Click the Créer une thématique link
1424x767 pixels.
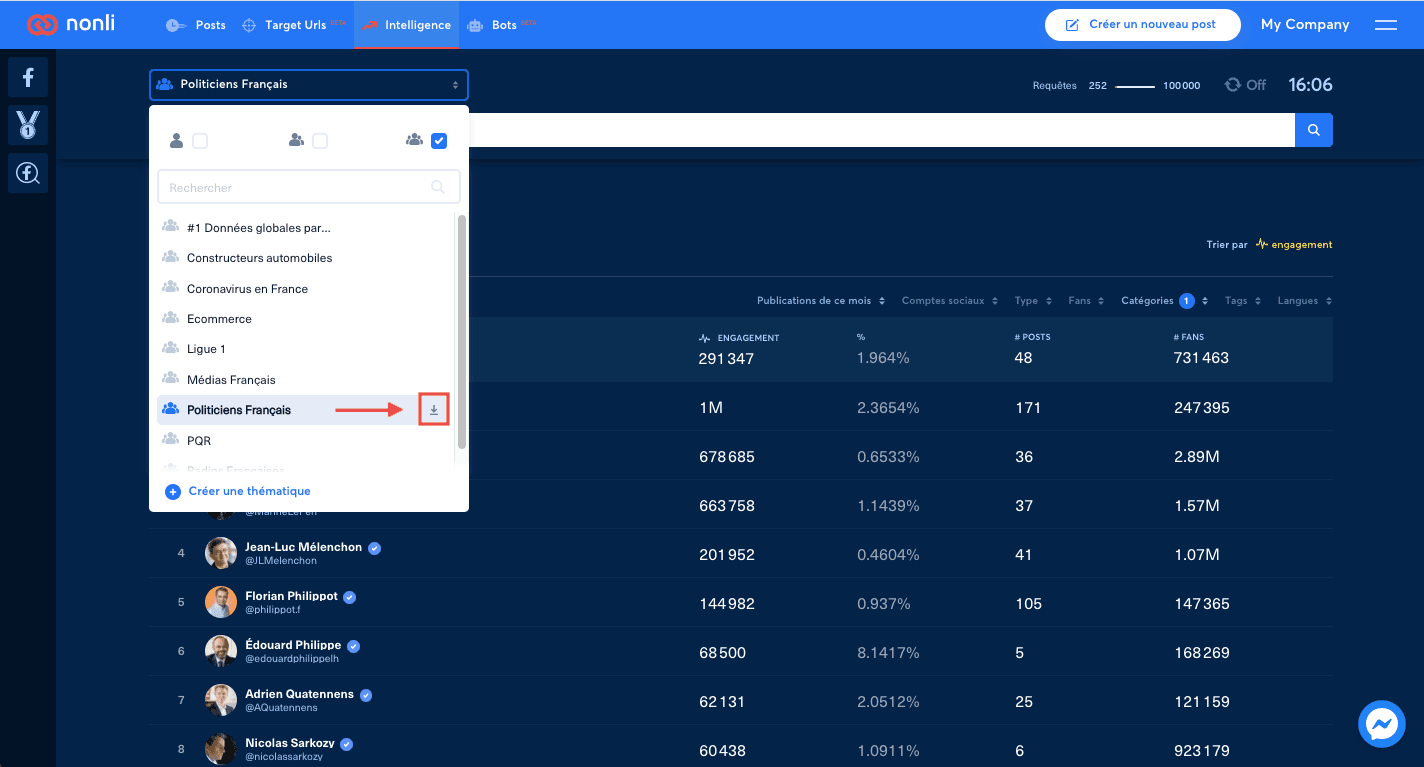tap(238, 492)
